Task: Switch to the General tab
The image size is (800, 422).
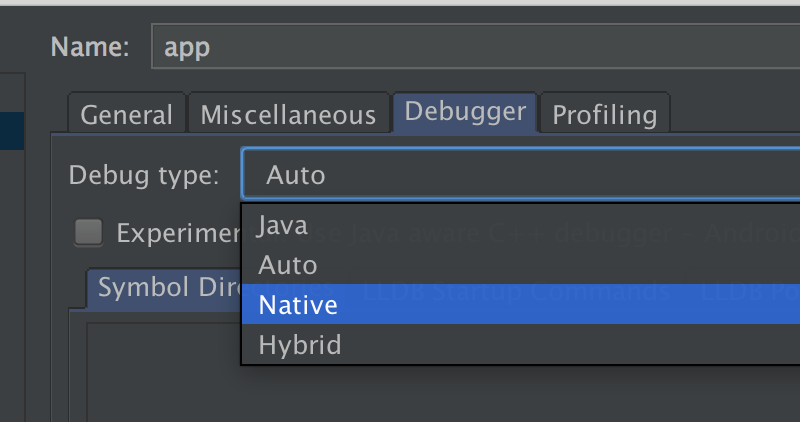Action: click(x=127, y=113)
